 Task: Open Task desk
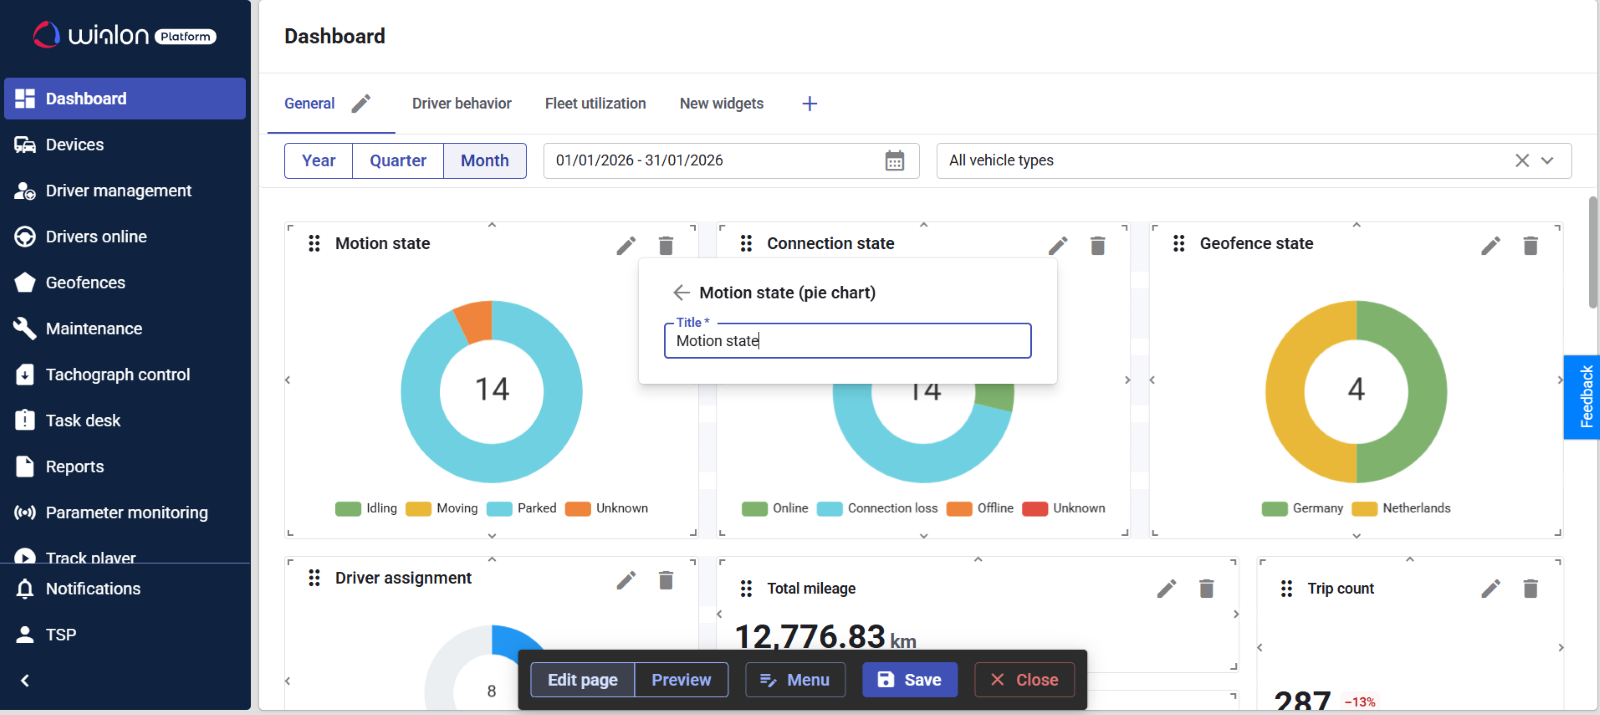tap(125, 420)
